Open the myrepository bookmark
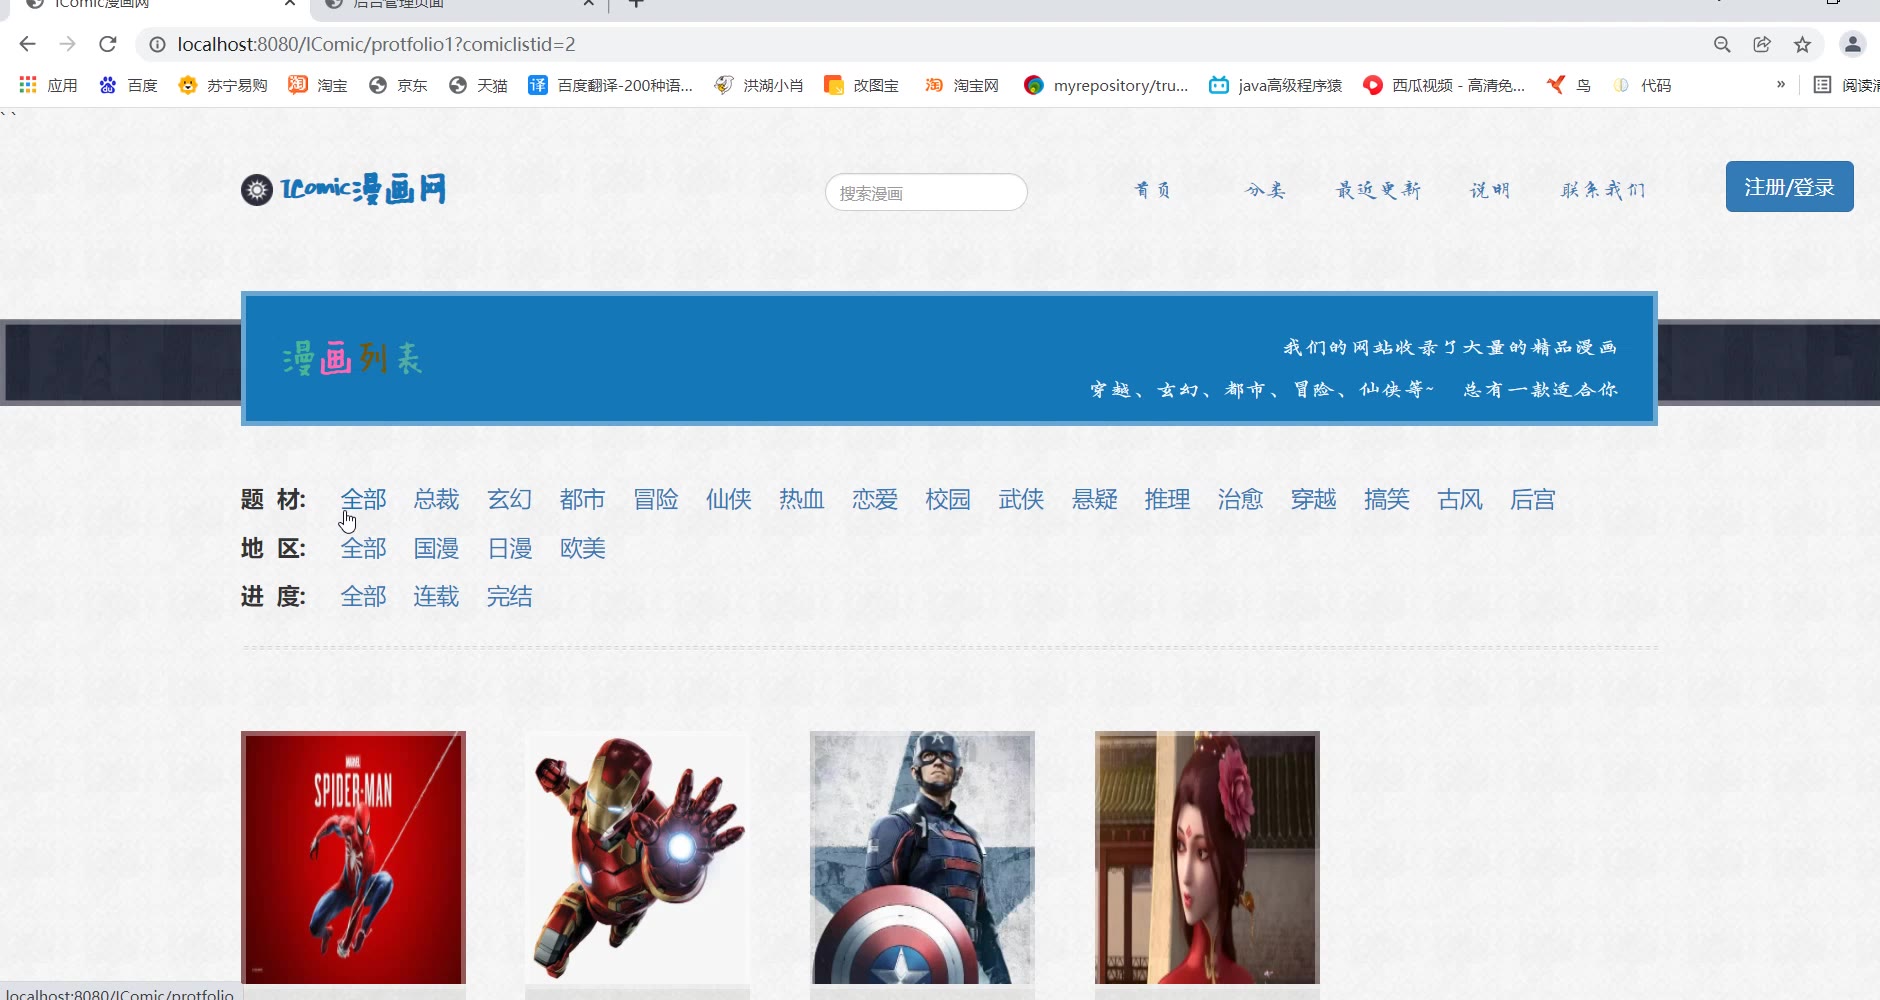 1106,85
